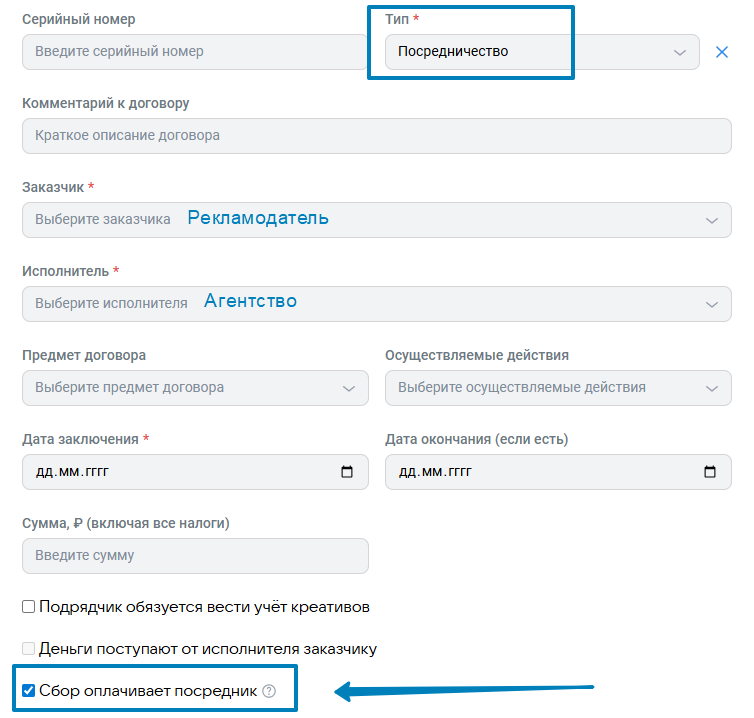Click the help icon next to Сбор оплачивает посредник
The height and width of the screenshot is (718, 754).
(x=269, y=691)
